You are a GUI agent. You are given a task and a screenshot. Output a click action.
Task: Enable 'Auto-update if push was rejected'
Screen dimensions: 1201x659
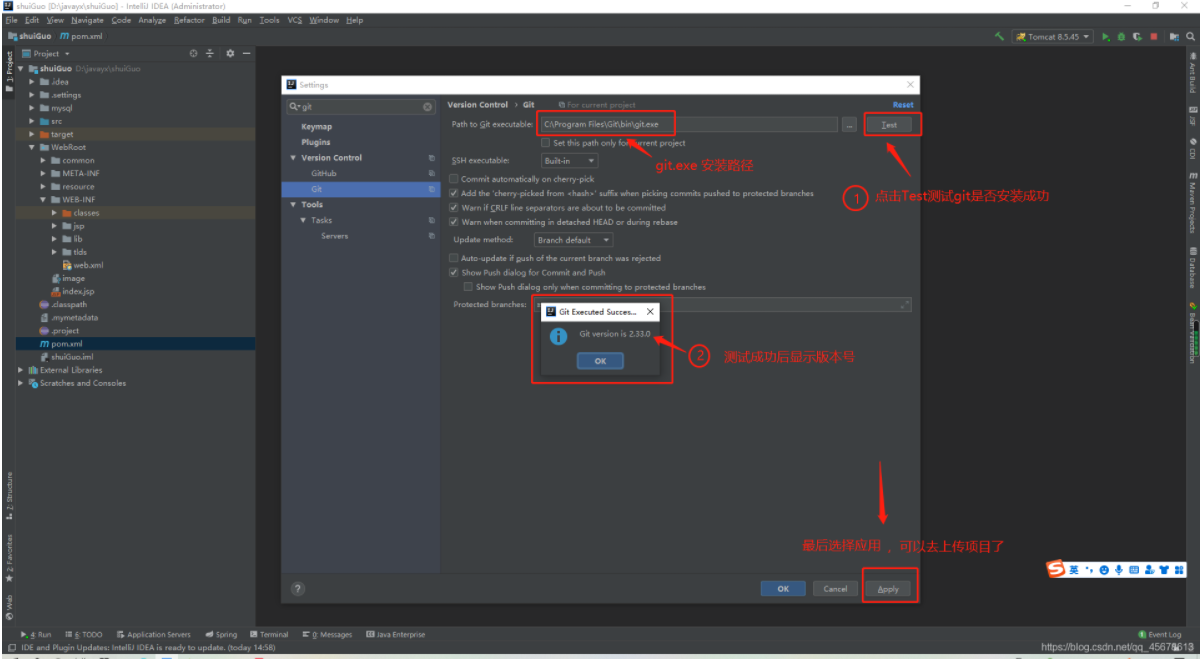[454, 258]
